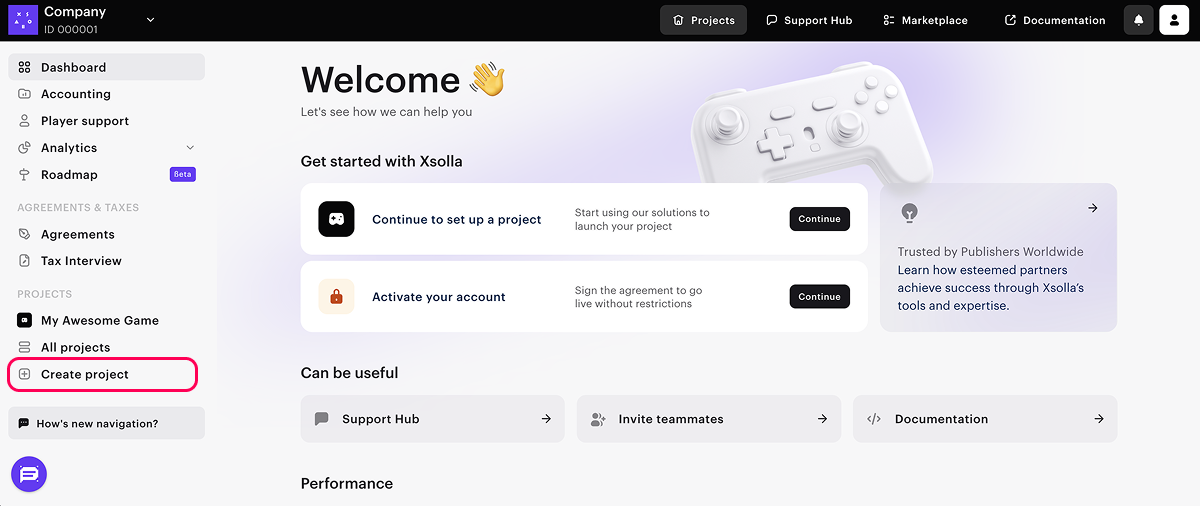The width and height of the screenshot is (1200, 506).
Task: Open the Support Hub arrow card
Action: (432, 419)
